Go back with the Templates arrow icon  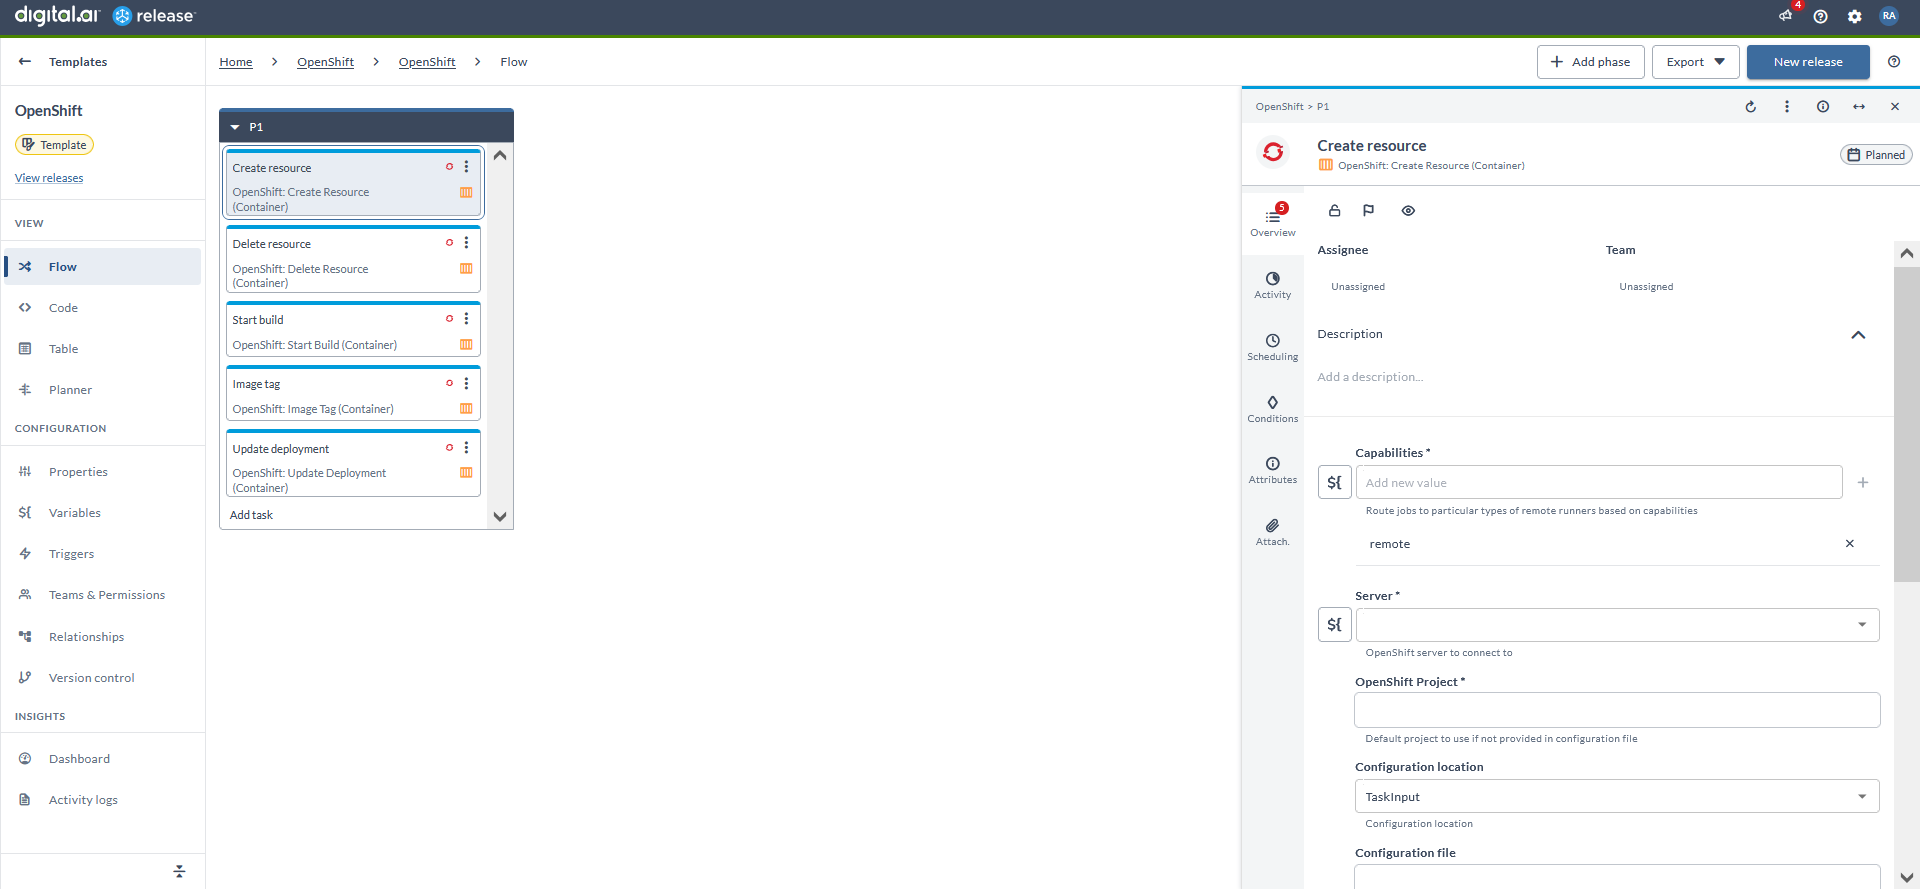pyautogui.click(x=25, y=62)
